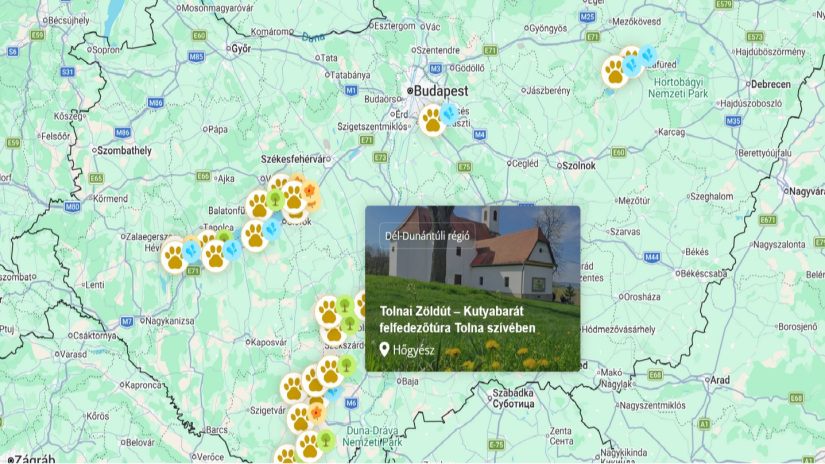The width and height of the screenshot is (825, 464).
Task: Open the blue footprint marker above the M6 sign
Action: coord(333,392)
